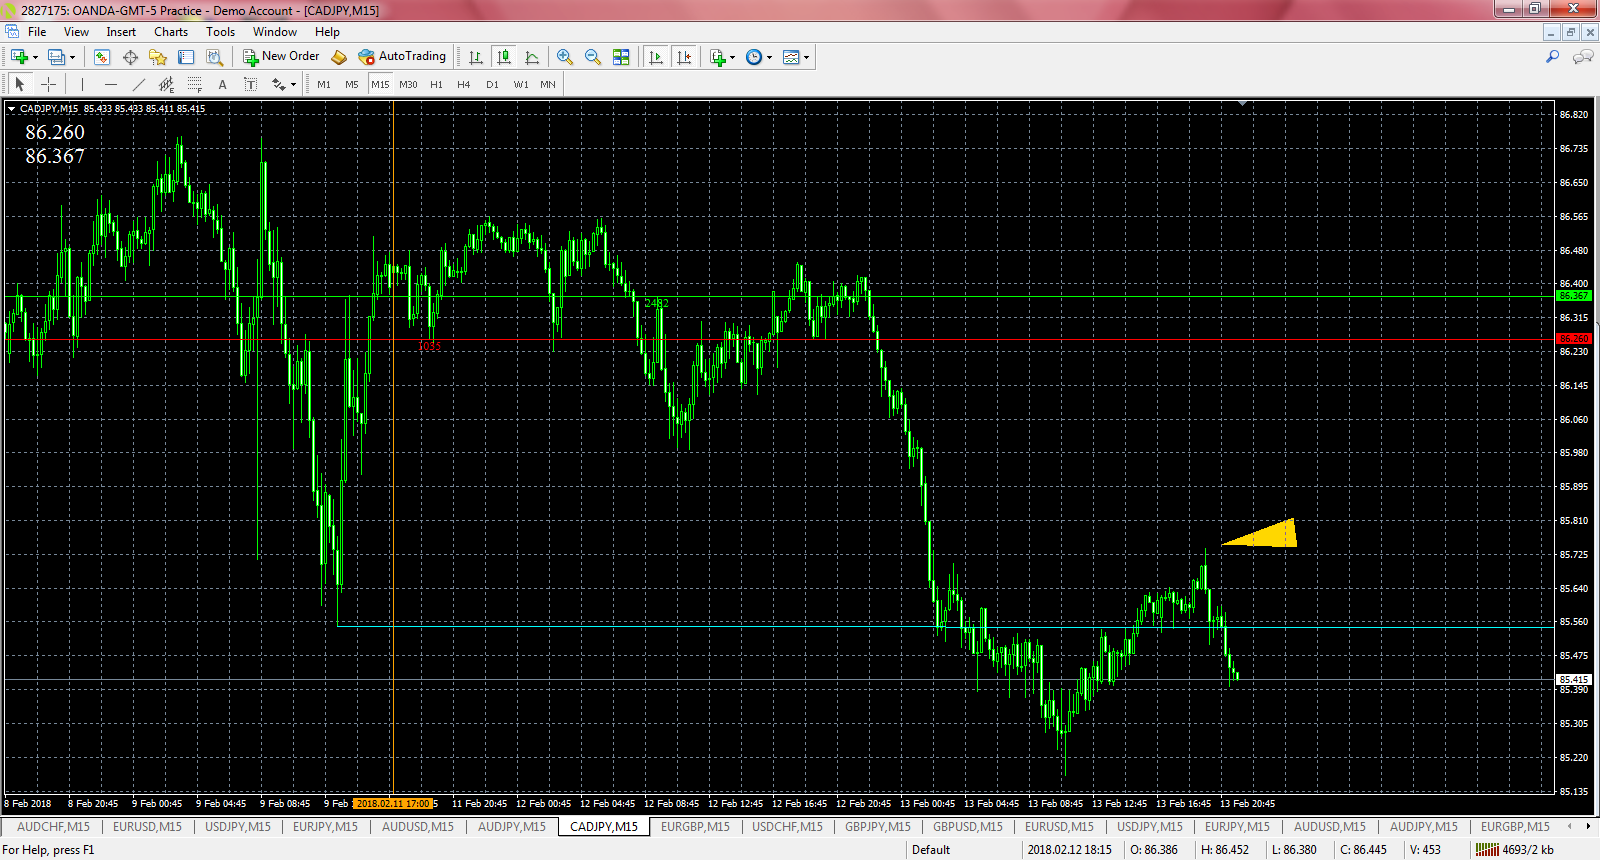The width and height of the screenshot is (1600, 860).
Task: Open the Navigator folder-star icon
Action: pos(158,57)
